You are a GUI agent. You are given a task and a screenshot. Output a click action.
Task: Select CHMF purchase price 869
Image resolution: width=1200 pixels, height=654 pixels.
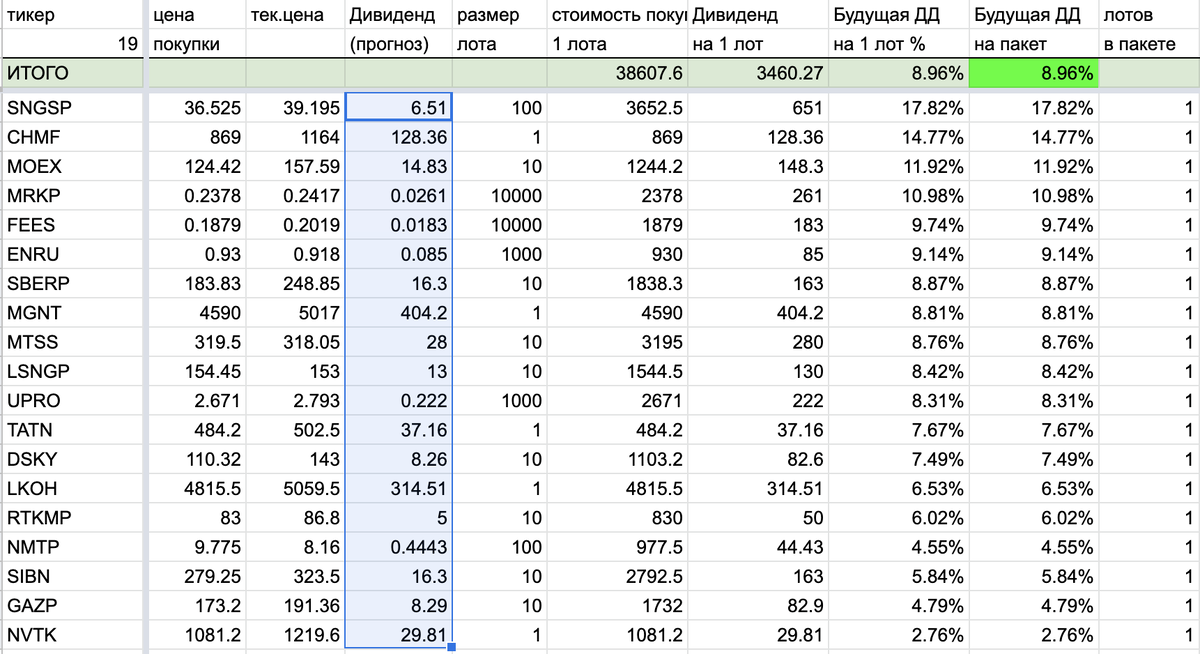coord(196,137)
